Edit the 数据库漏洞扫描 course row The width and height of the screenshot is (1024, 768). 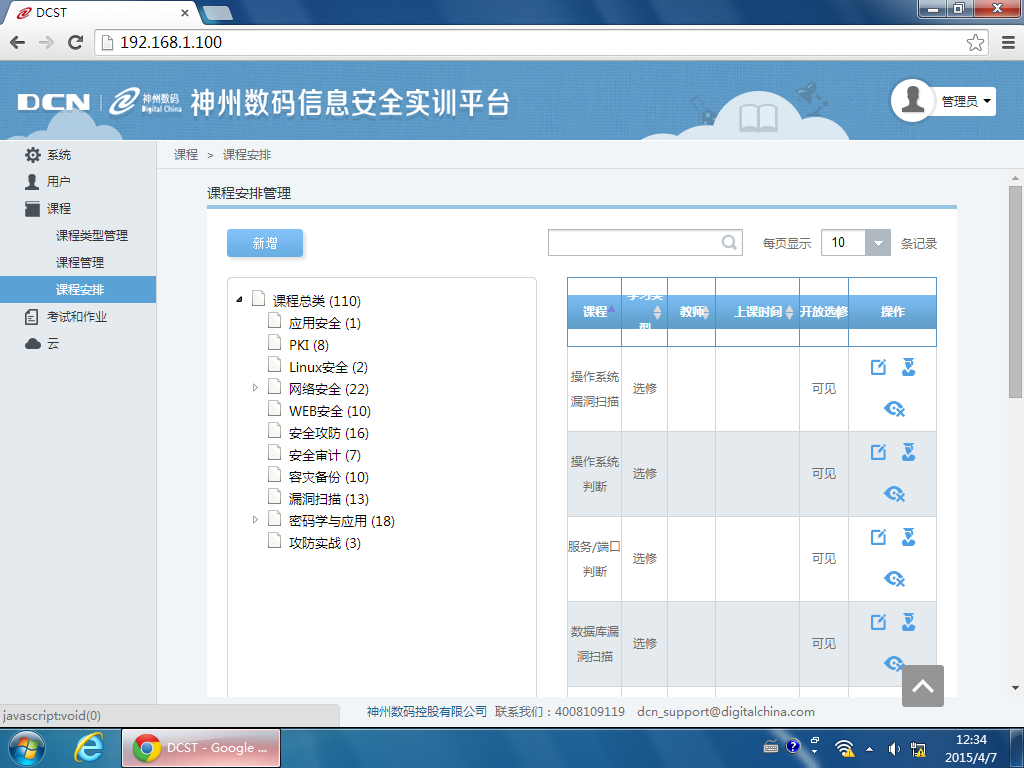(878, 622)
